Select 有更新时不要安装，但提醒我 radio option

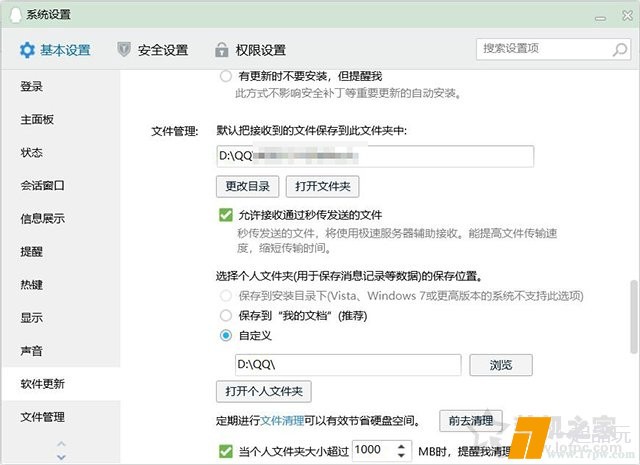click(226, 76)
